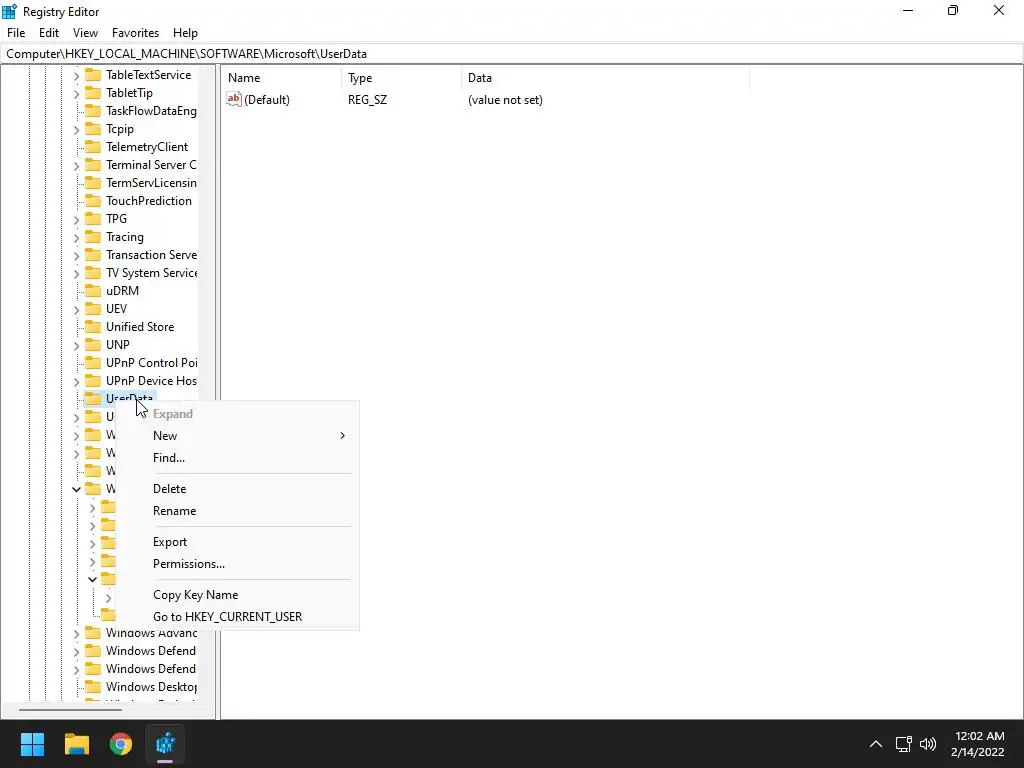This screenshot has width=1024, height=768.
Task: Open the New submenu arrow
Action: (342, 436)
